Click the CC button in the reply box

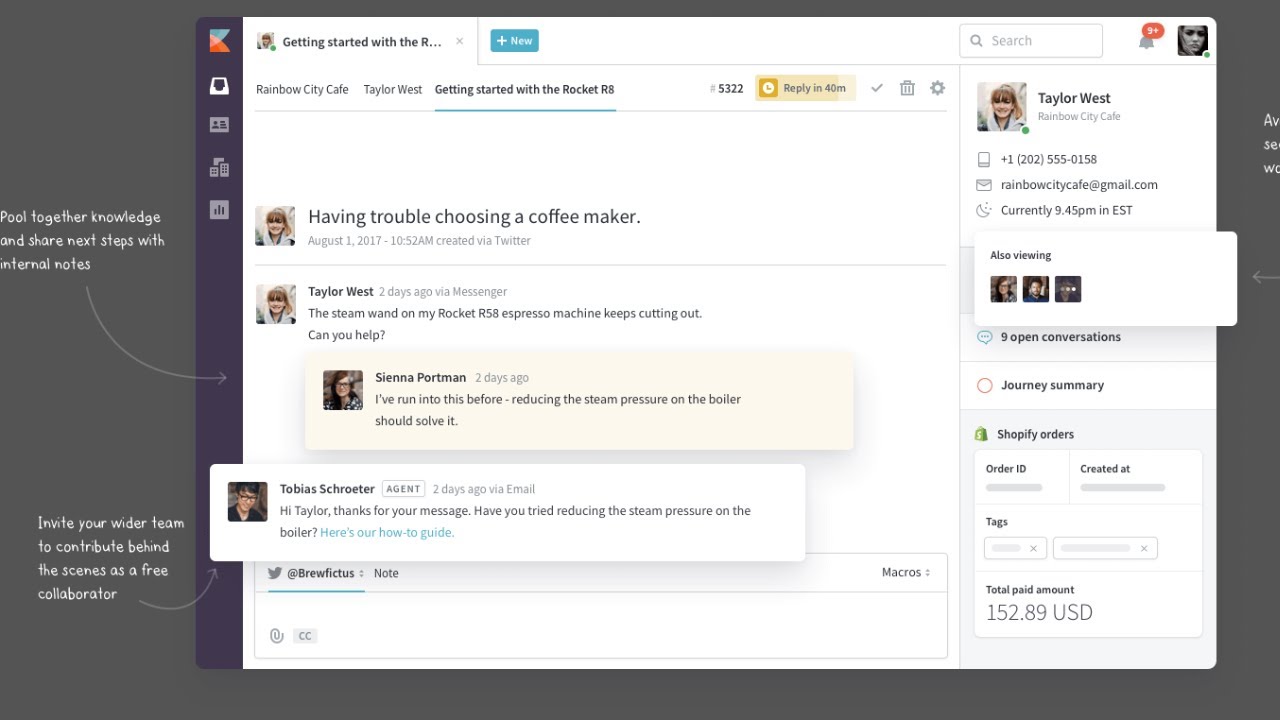305,636
